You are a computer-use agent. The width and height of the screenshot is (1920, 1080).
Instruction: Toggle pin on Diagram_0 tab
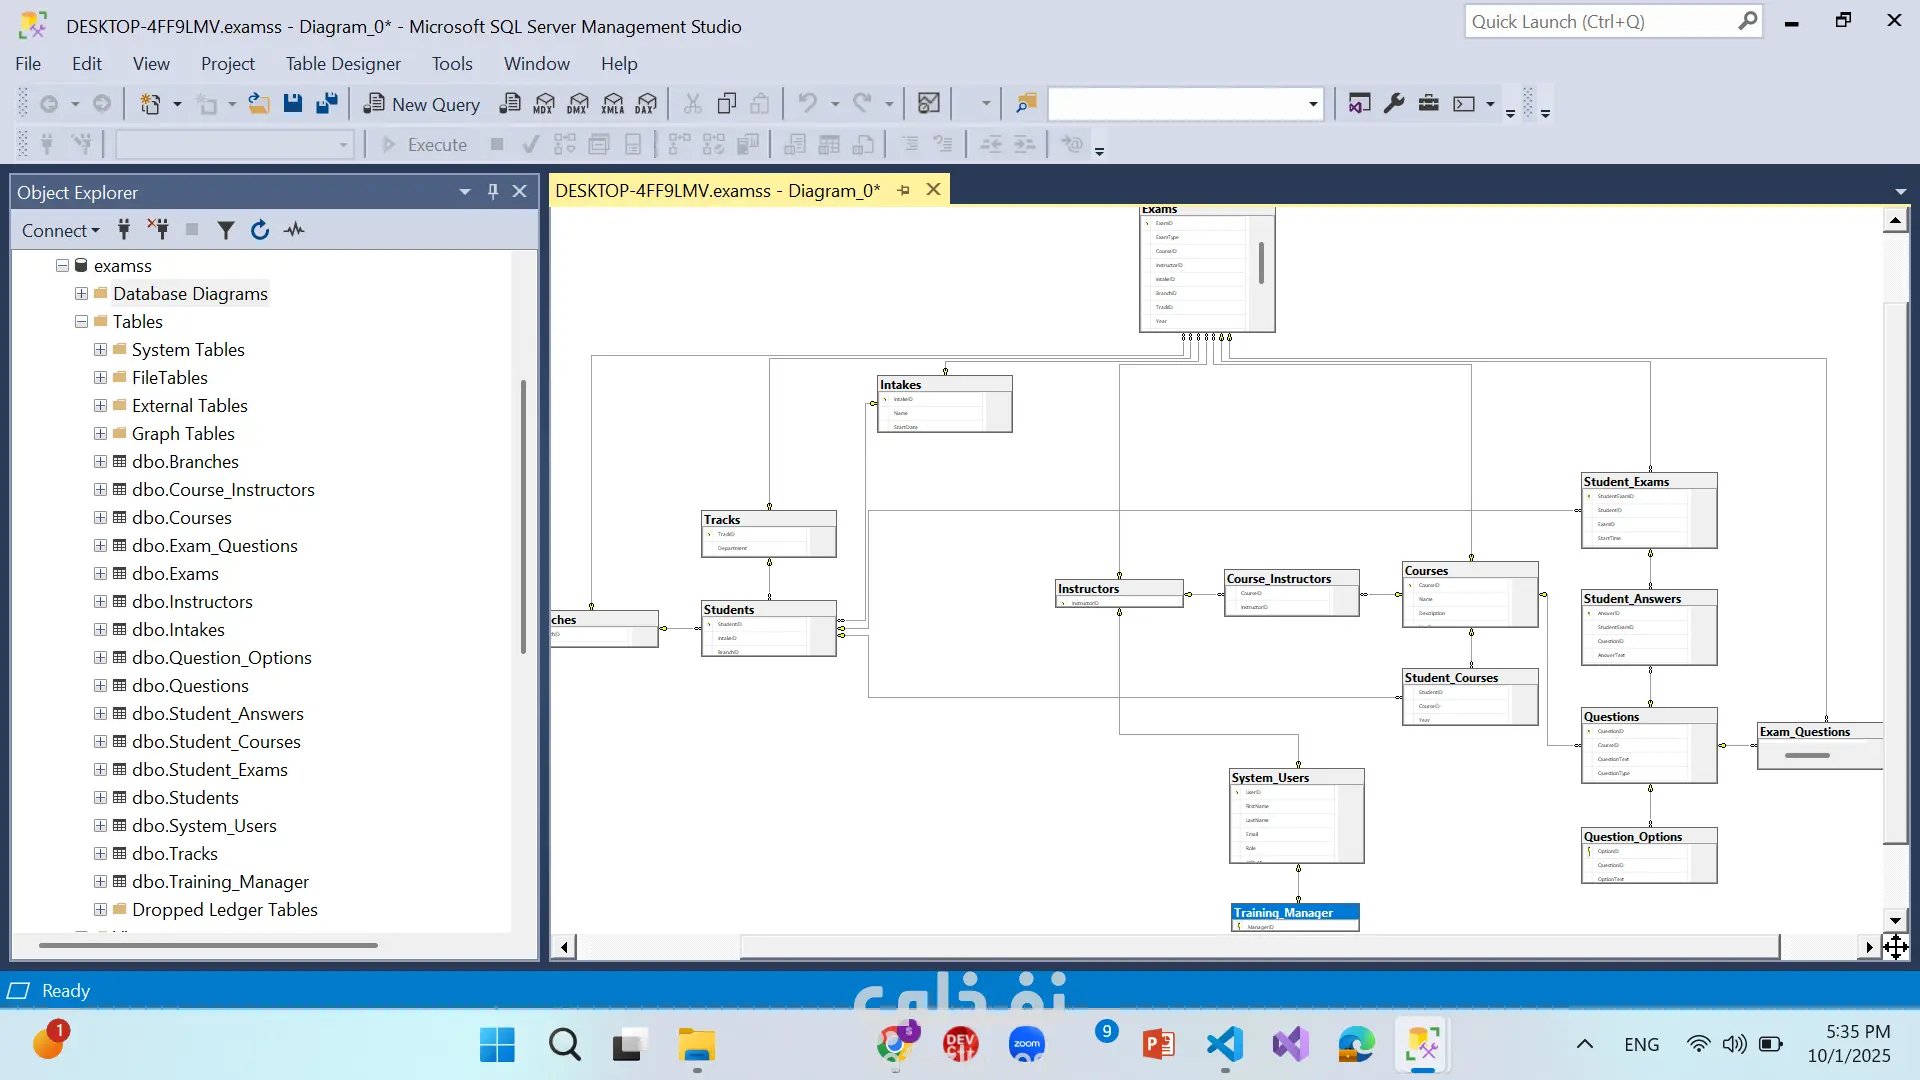point(904,190)
